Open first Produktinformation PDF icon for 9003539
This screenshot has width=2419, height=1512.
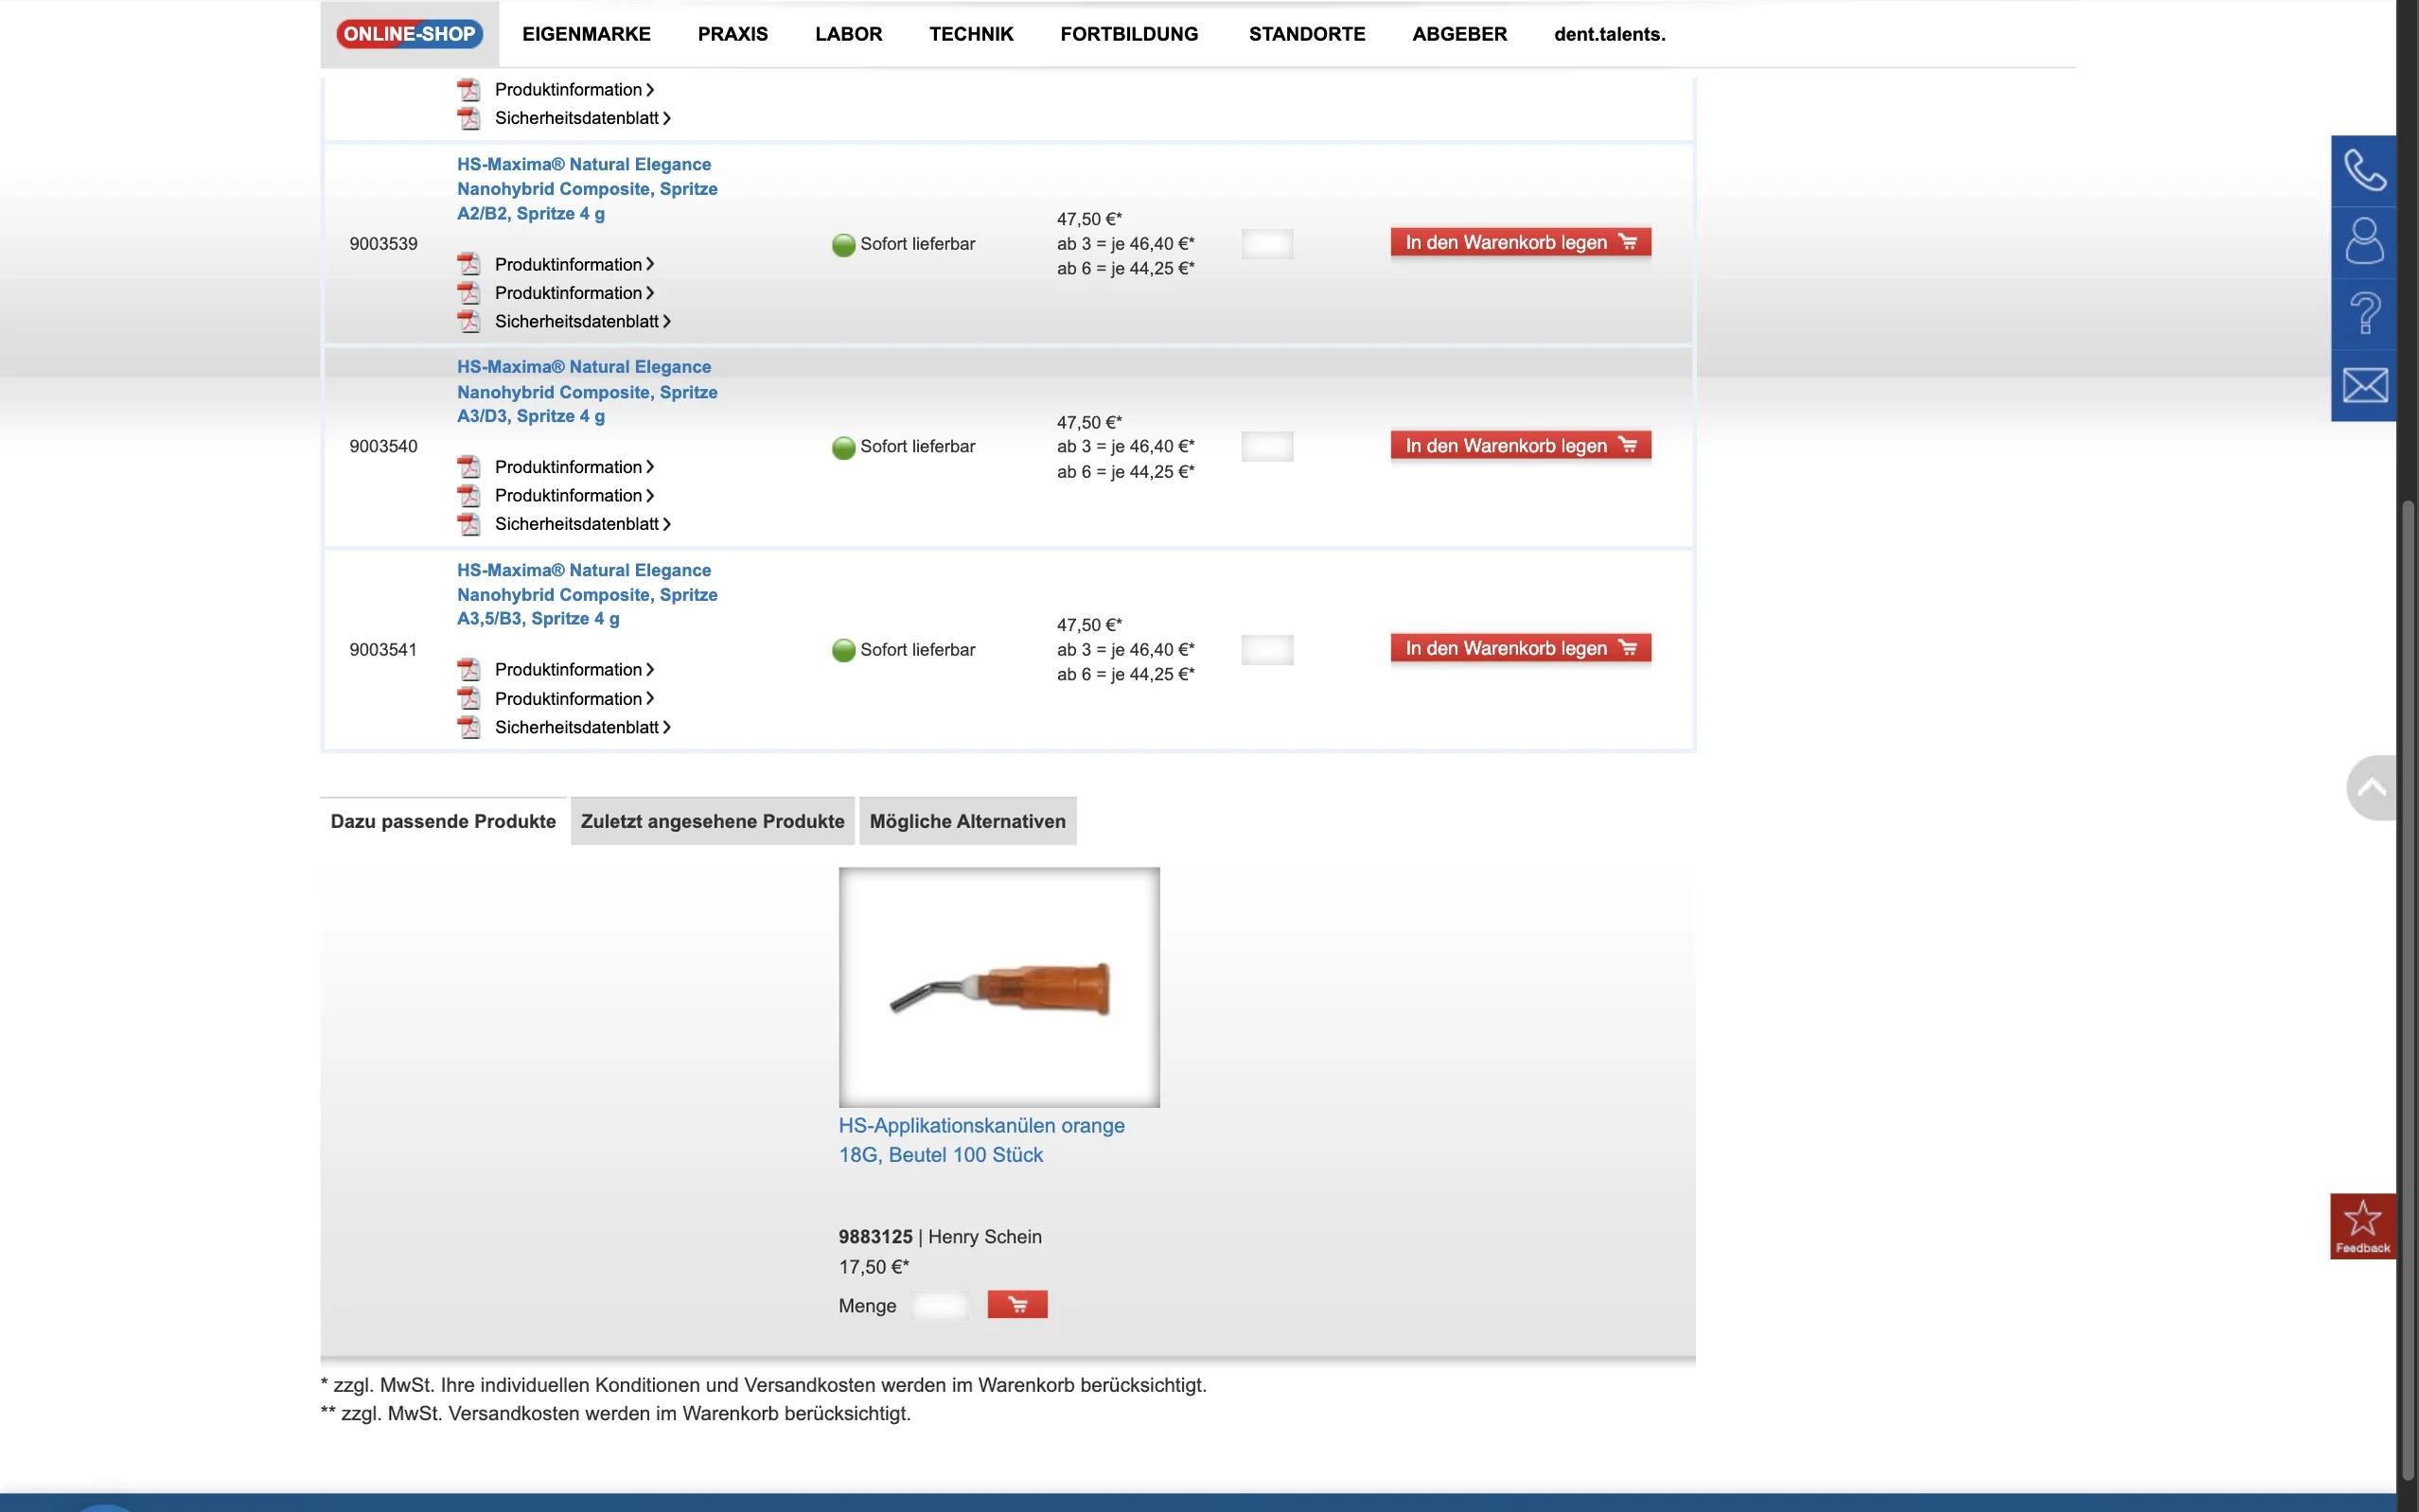click(468, 264)
